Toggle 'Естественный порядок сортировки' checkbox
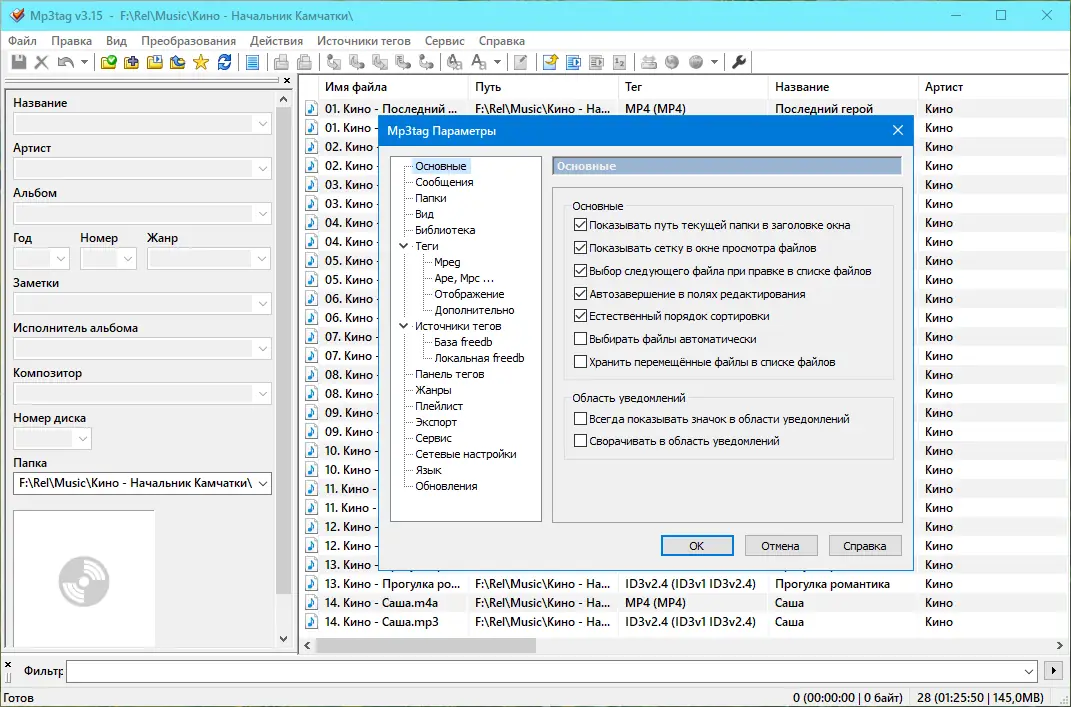1071x707 pixels. [581, 316]
